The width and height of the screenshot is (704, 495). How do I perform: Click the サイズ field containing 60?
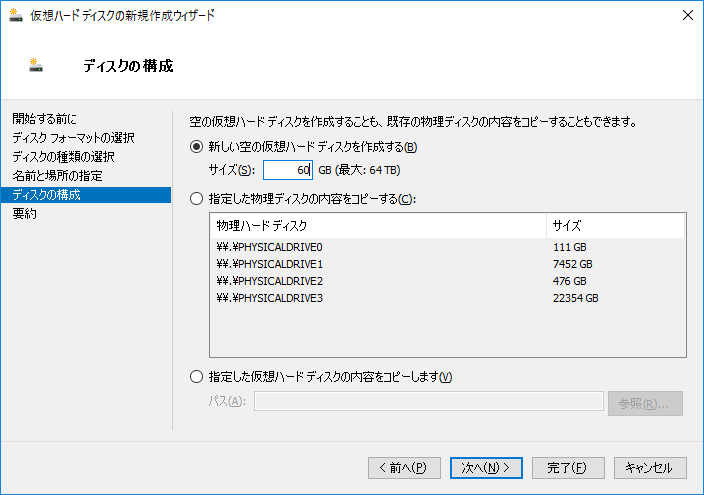pos(288,170)
